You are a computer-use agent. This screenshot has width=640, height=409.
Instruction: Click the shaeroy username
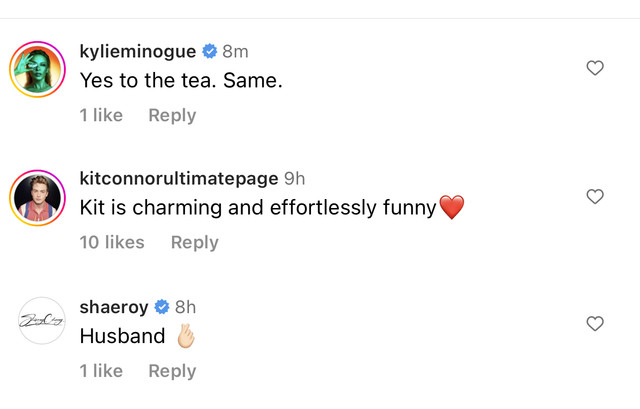114,307
